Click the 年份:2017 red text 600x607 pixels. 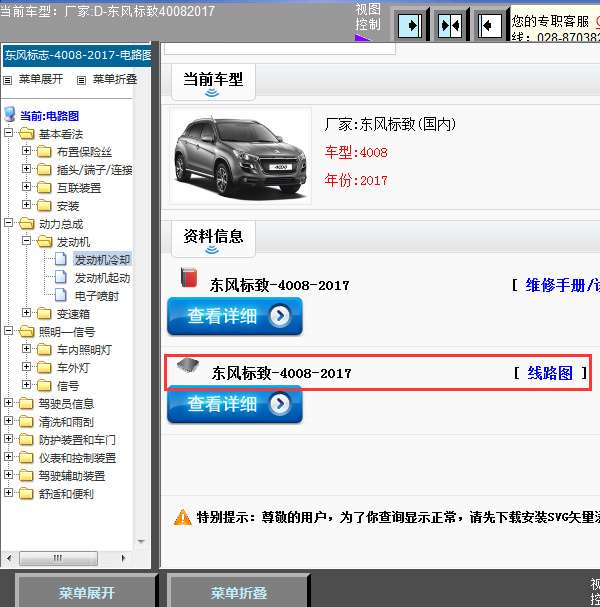(x=356, y=180)
